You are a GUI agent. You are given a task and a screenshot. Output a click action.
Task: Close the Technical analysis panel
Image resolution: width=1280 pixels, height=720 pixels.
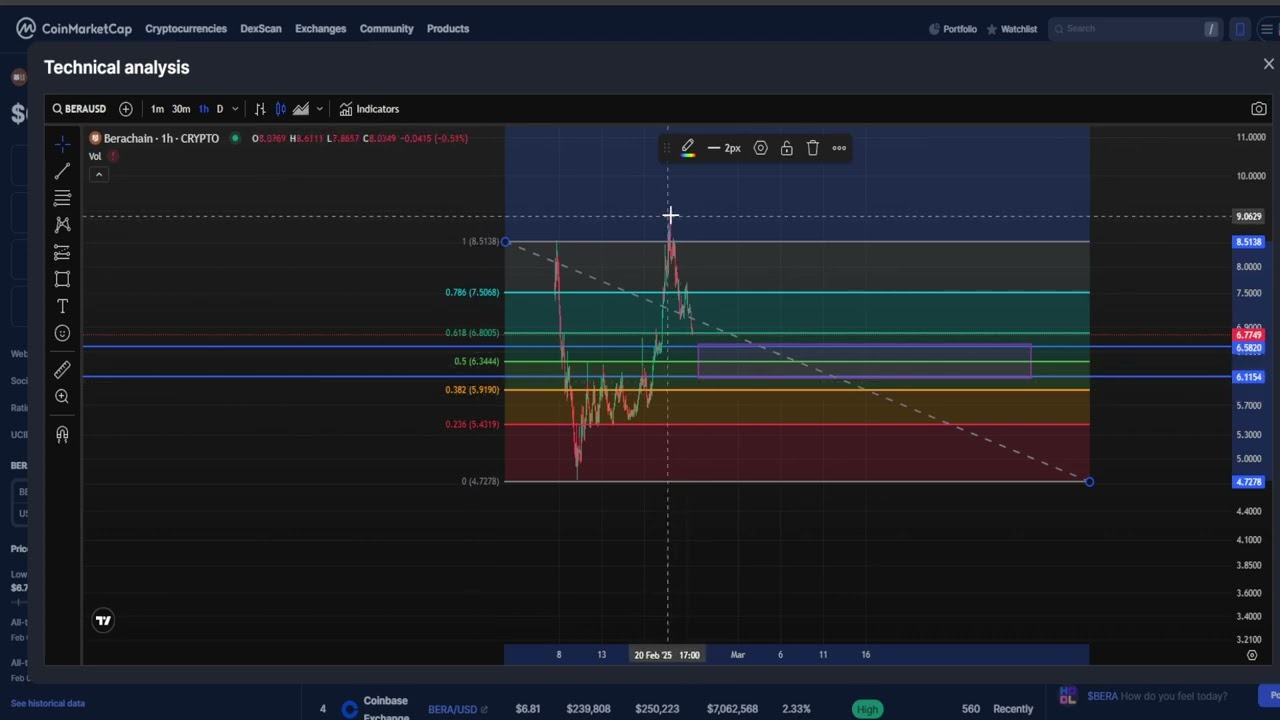(1269, 64)
